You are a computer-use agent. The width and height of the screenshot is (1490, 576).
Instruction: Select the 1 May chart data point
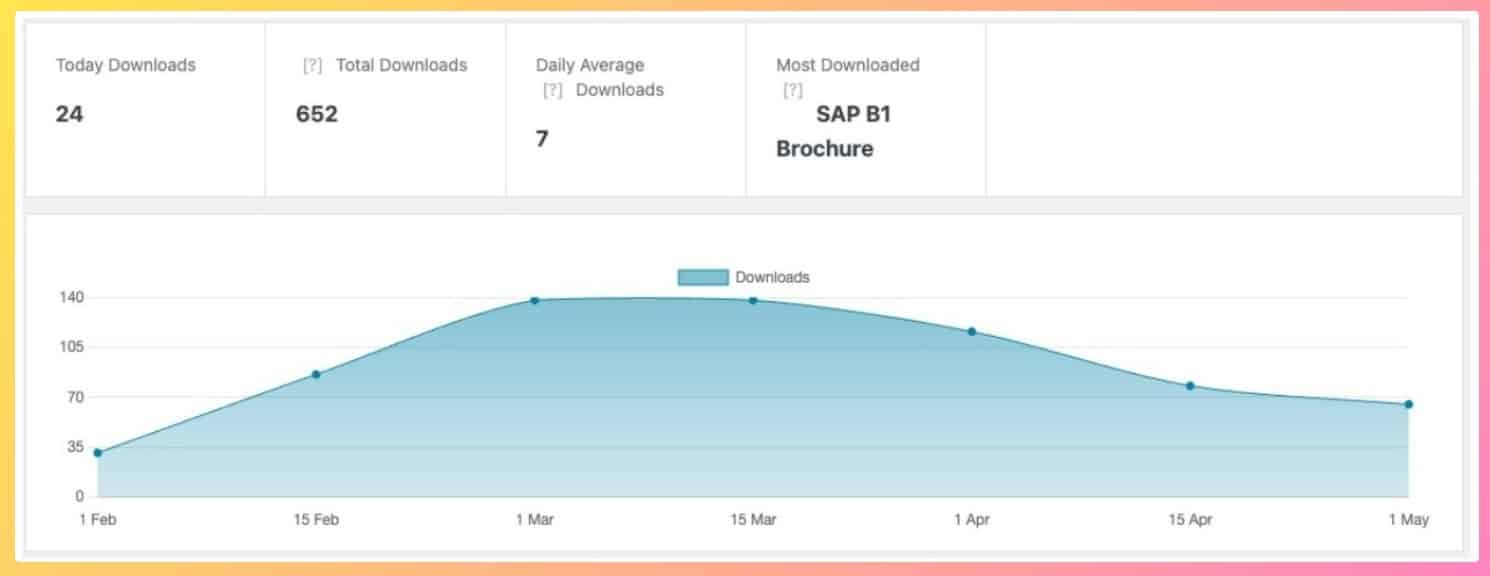pyautogui.click(x=1408, y=405)
